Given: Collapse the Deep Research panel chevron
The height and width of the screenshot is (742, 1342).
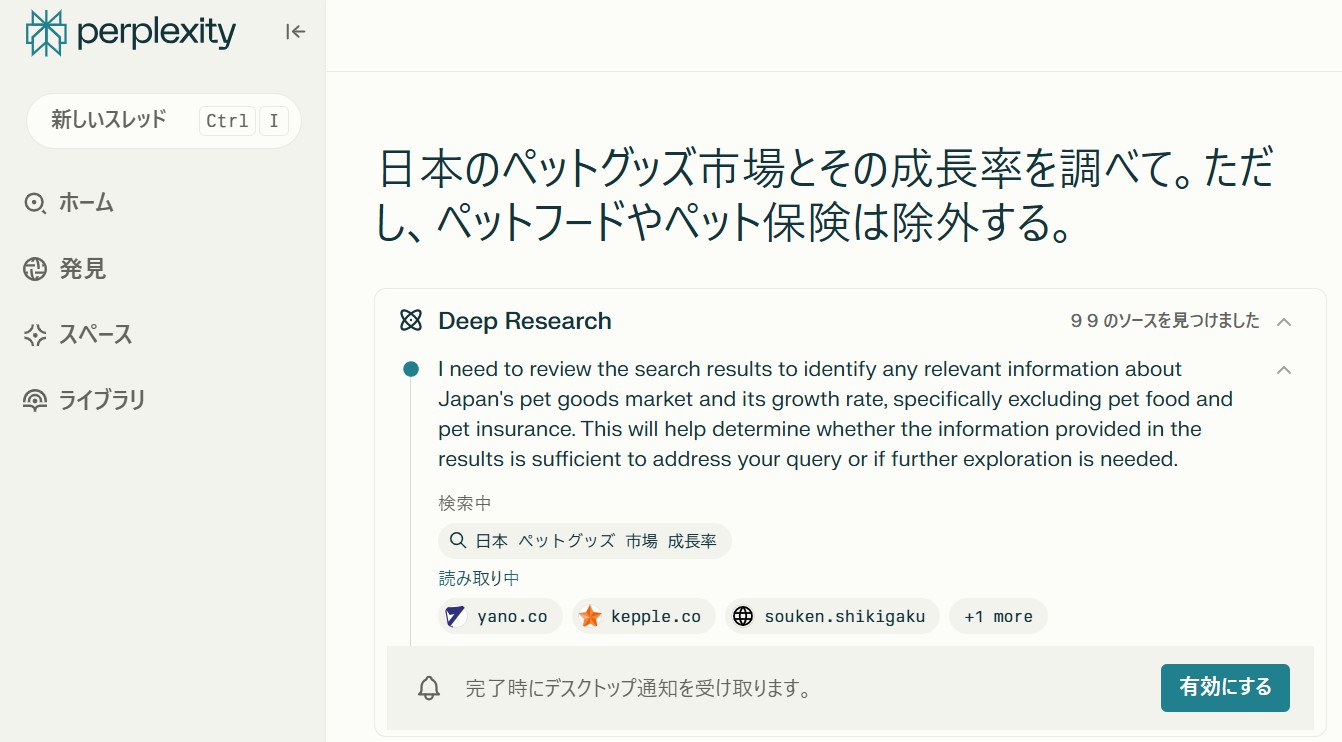Looking at the screenshot, I should pyautogui.click(x=1284, y=321).
